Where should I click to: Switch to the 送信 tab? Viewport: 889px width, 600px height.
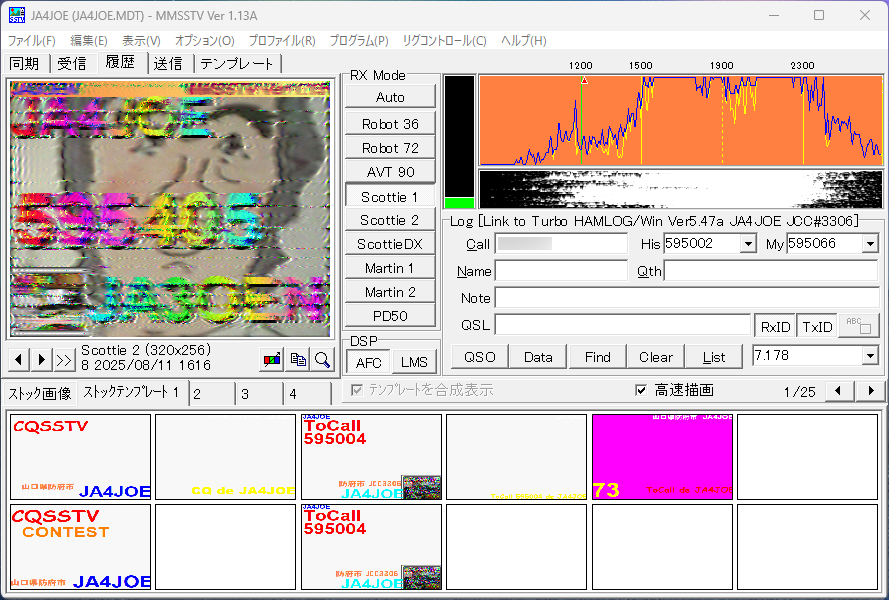[x=168, y=64]
